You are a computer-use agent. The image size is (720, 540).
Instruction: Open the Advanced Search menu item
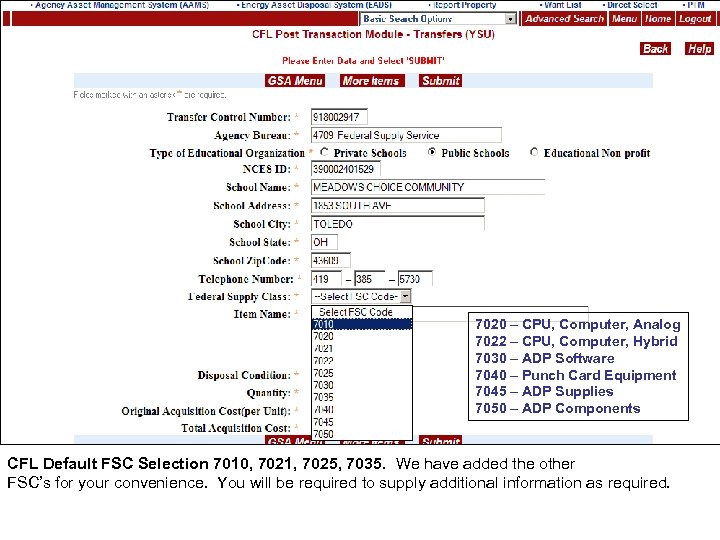point(564,19)
